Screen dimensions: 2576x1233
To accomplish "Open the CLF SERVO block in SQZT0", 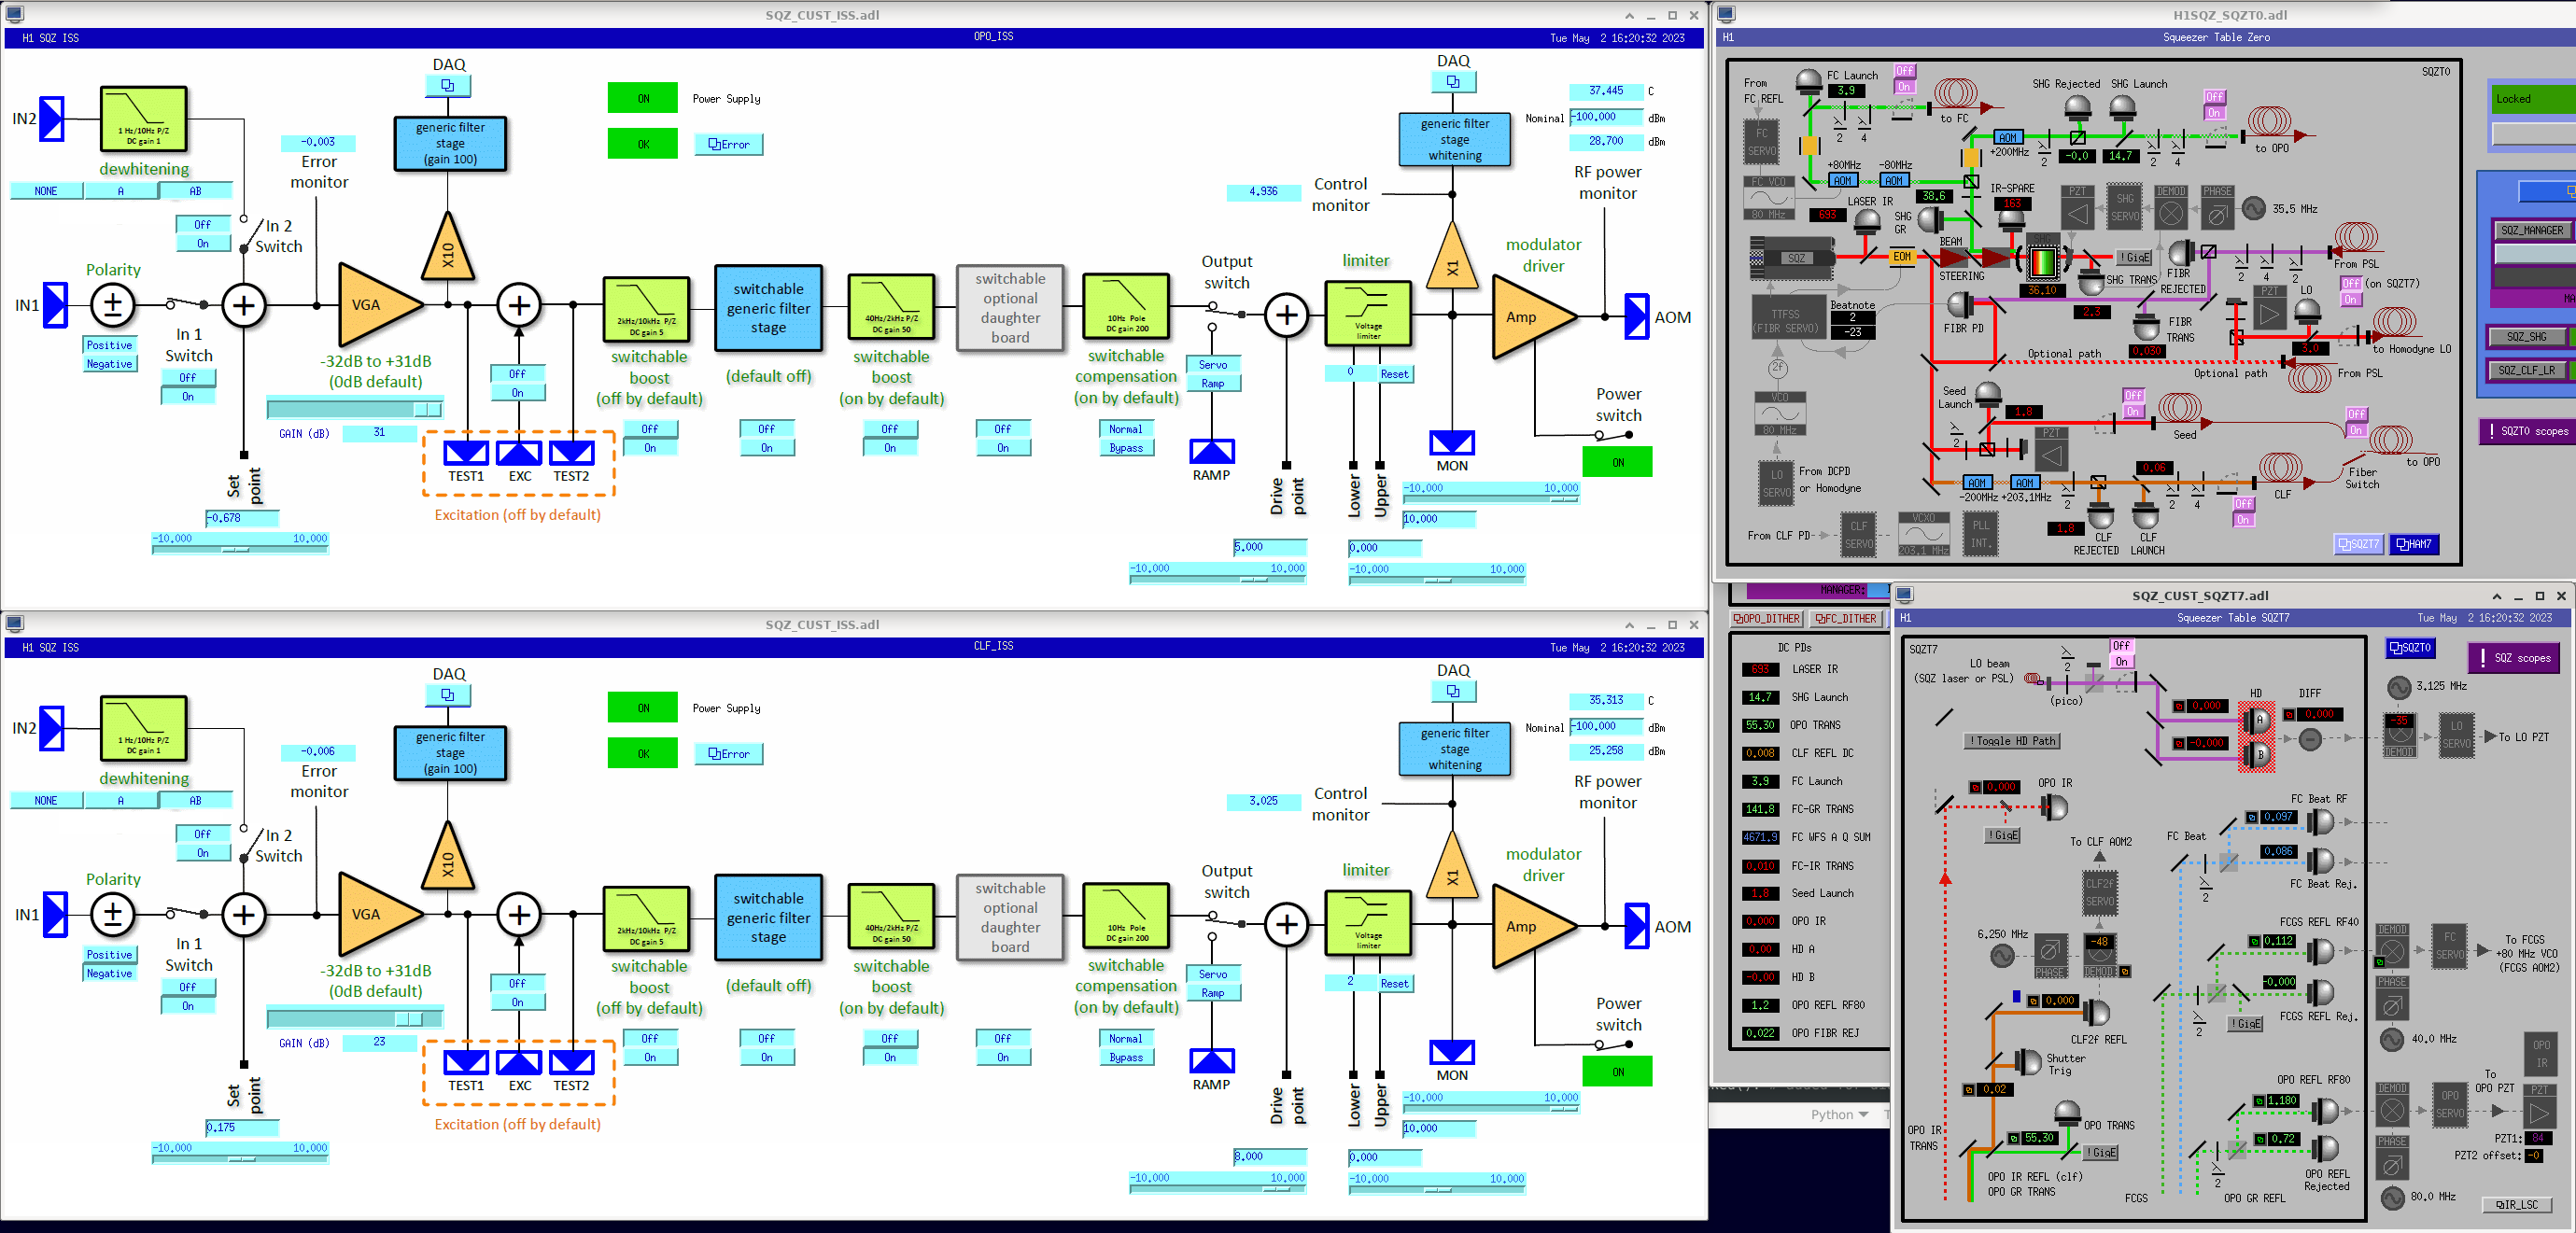I will coord(1858,534).
